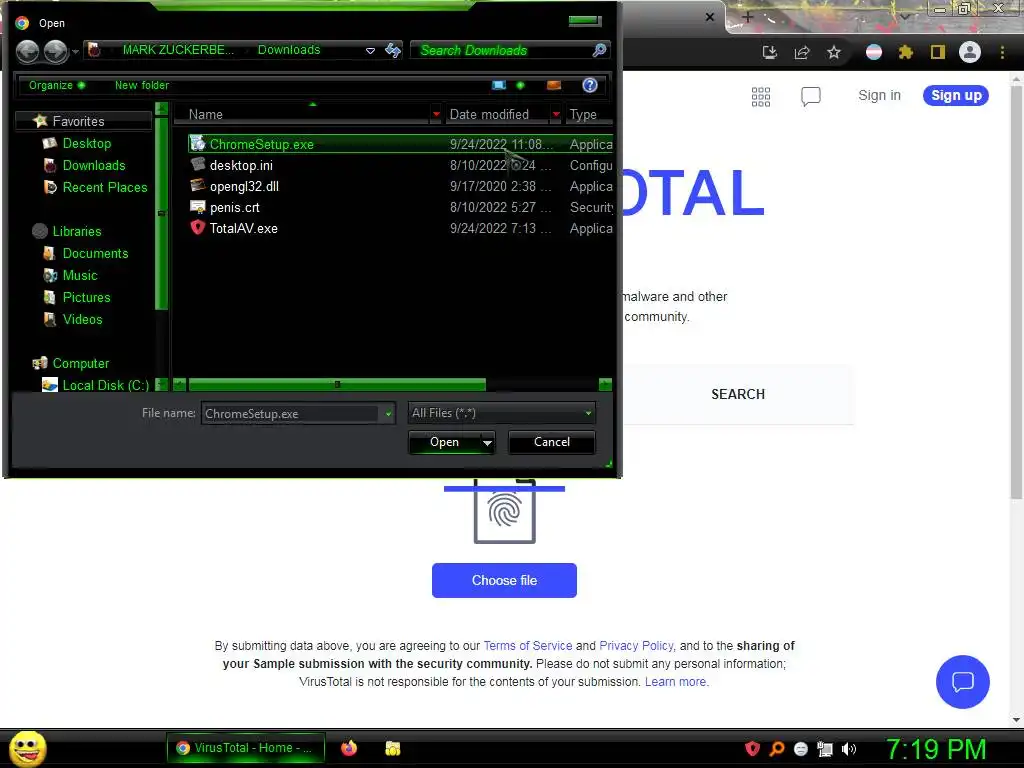1024x768 pixels.
Task: Click the Open button
Action: pyautogui.click(x=444, y=442)
